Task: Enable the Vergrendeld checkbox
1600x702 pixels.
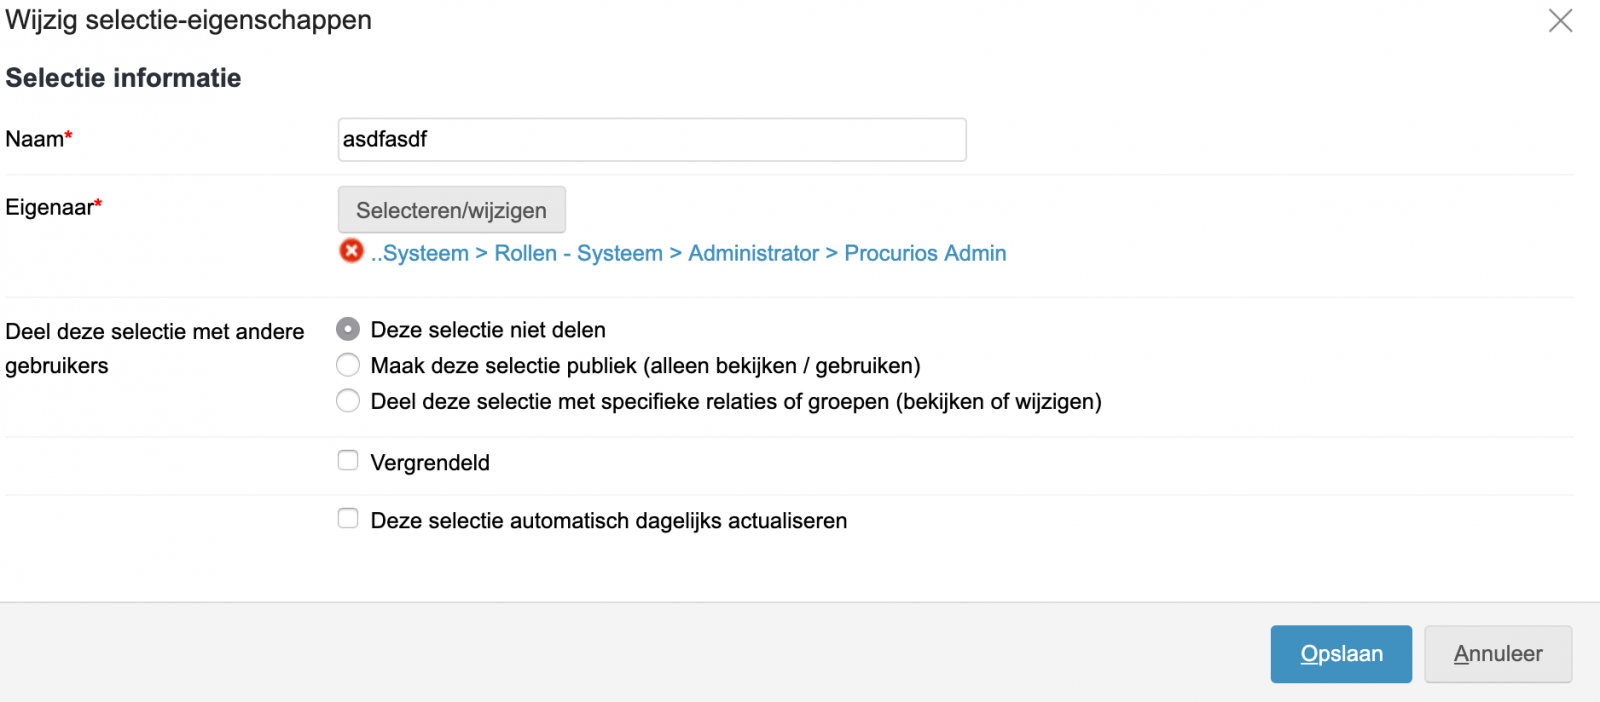Action: [x=348, y=461]
